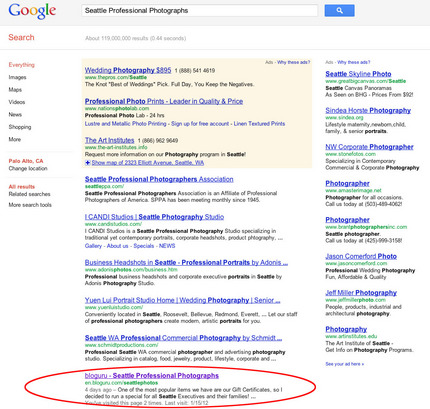The image size is (430, 409).
Task: Open Jeff Miller Photography ad
Action: [x=361, y=293]
